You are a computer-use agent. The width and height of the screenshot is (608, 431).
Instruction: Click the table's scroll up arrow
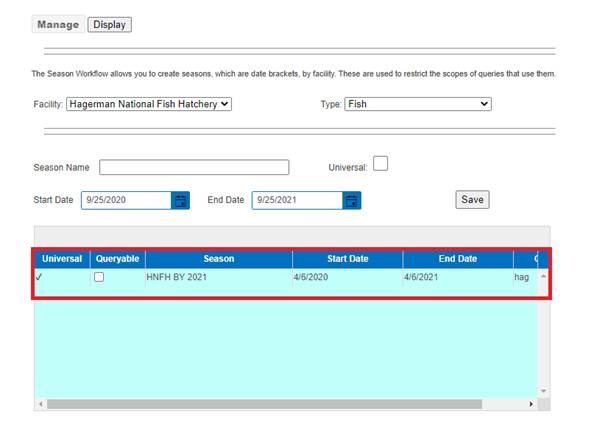544,276
